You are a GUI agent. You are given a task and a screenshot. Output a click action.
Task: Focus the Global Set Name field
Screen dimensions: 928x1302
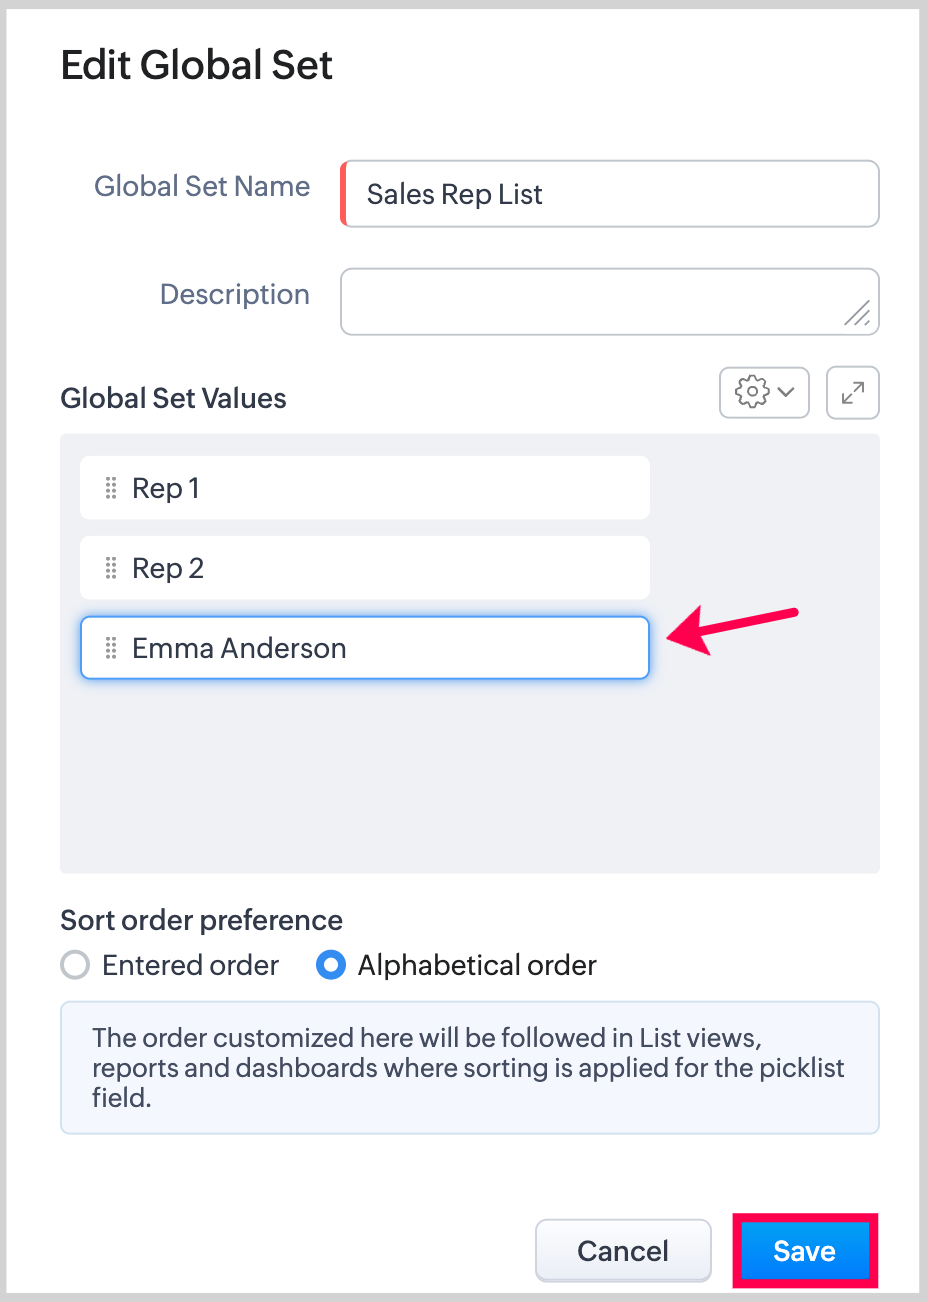click(x=610, y=194)
